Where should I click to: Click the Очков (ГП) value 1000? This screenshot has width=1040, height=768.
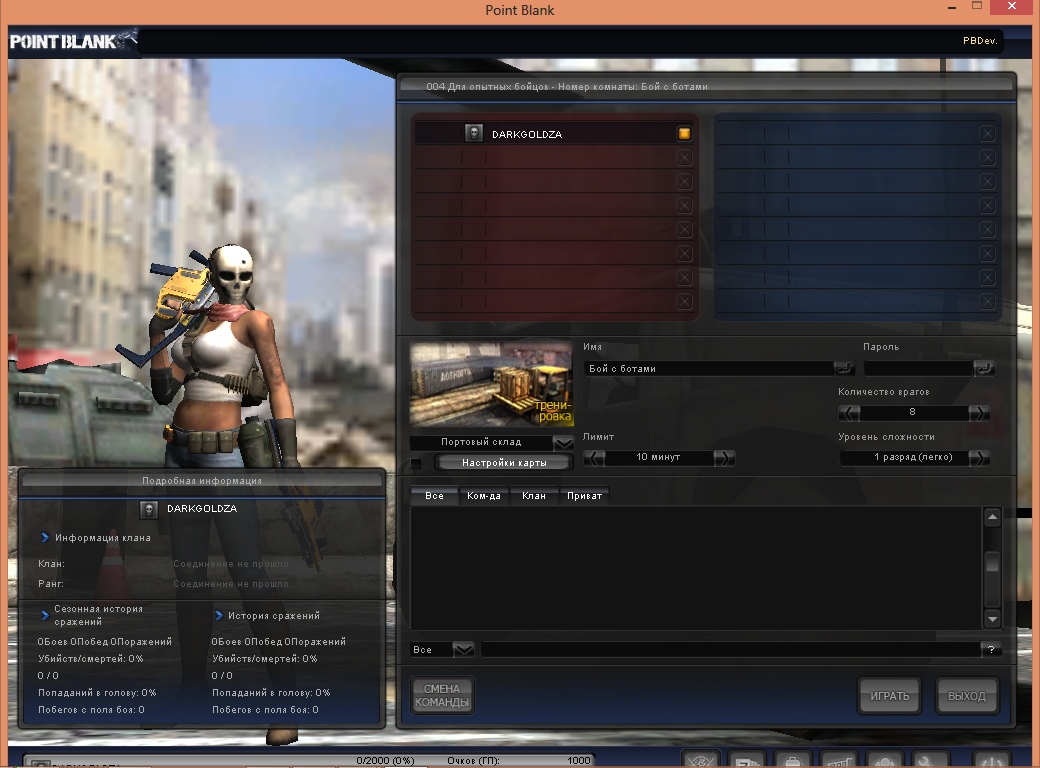pos(578,761)
